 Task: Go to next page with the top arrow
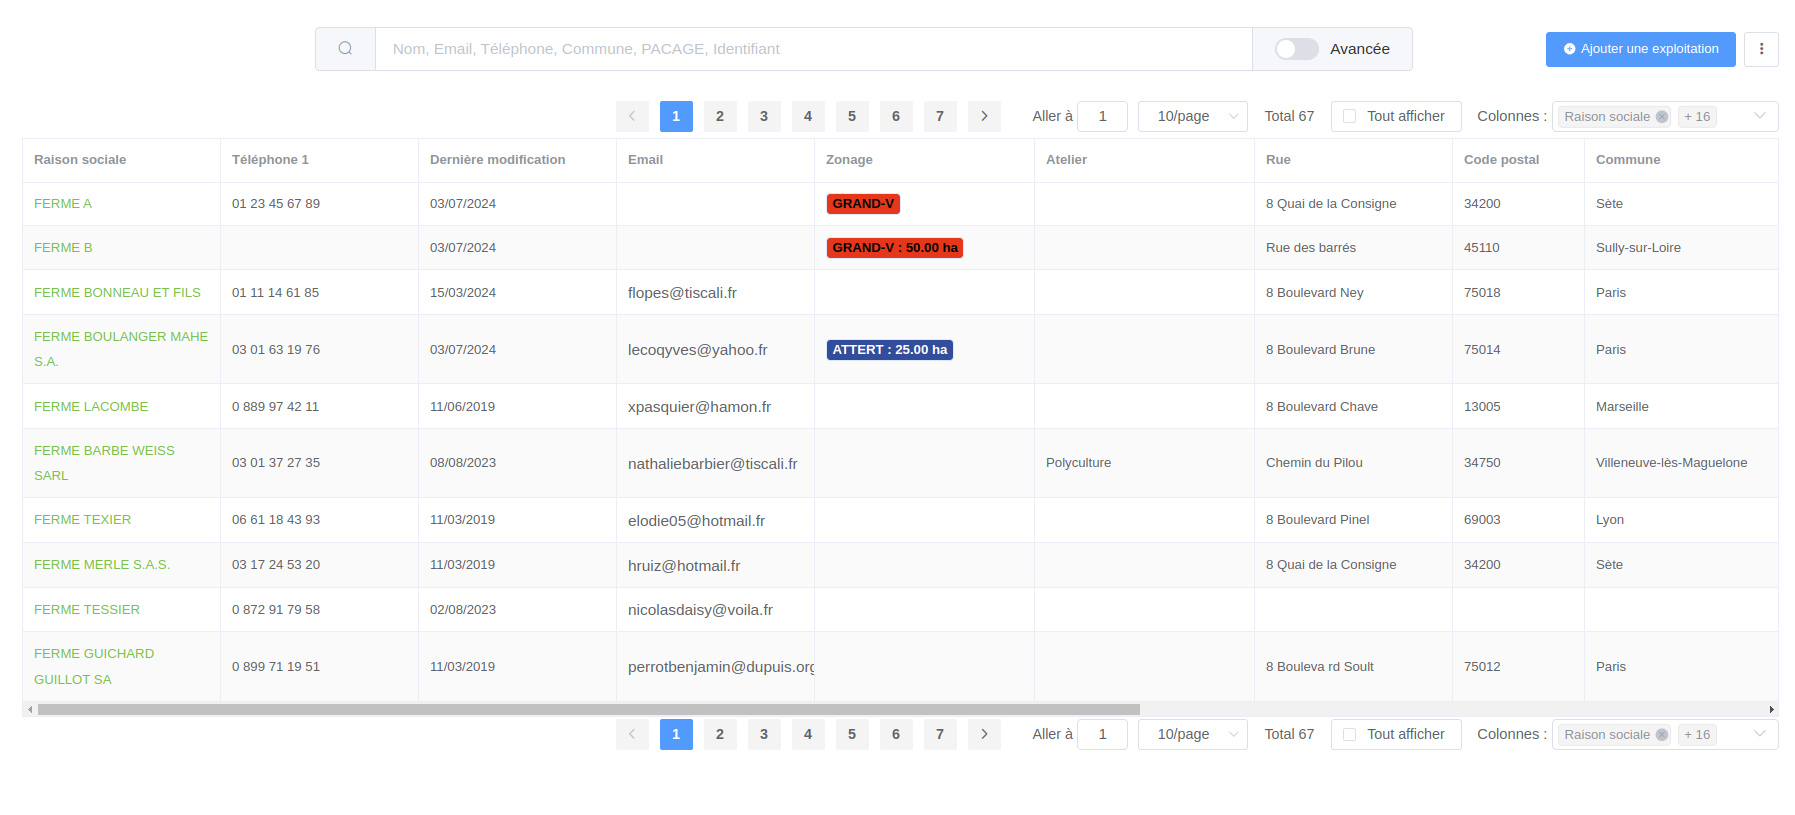tap(984, 116)
